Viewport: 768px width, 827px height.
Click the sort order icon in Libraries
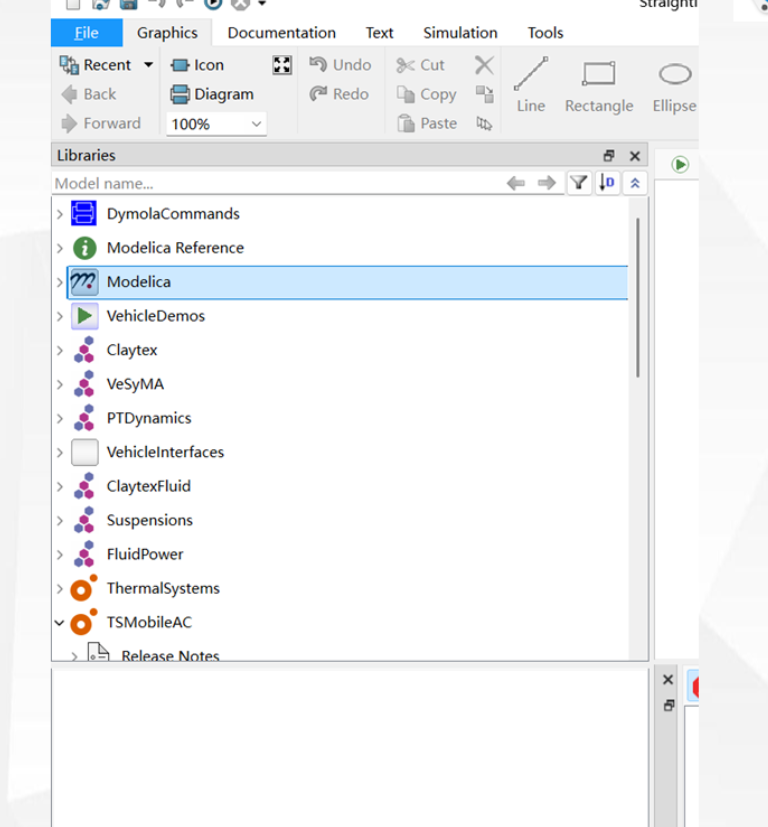(x=608, y=183)
